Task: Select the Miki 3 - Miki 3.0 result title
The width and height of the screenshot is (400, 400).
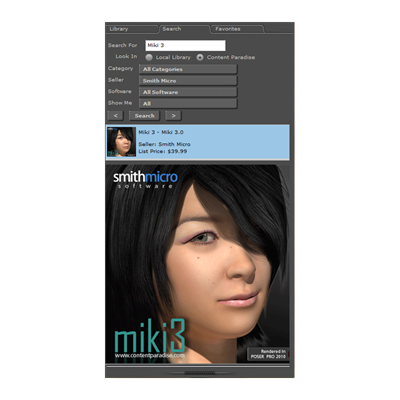Action: point(161,132)
